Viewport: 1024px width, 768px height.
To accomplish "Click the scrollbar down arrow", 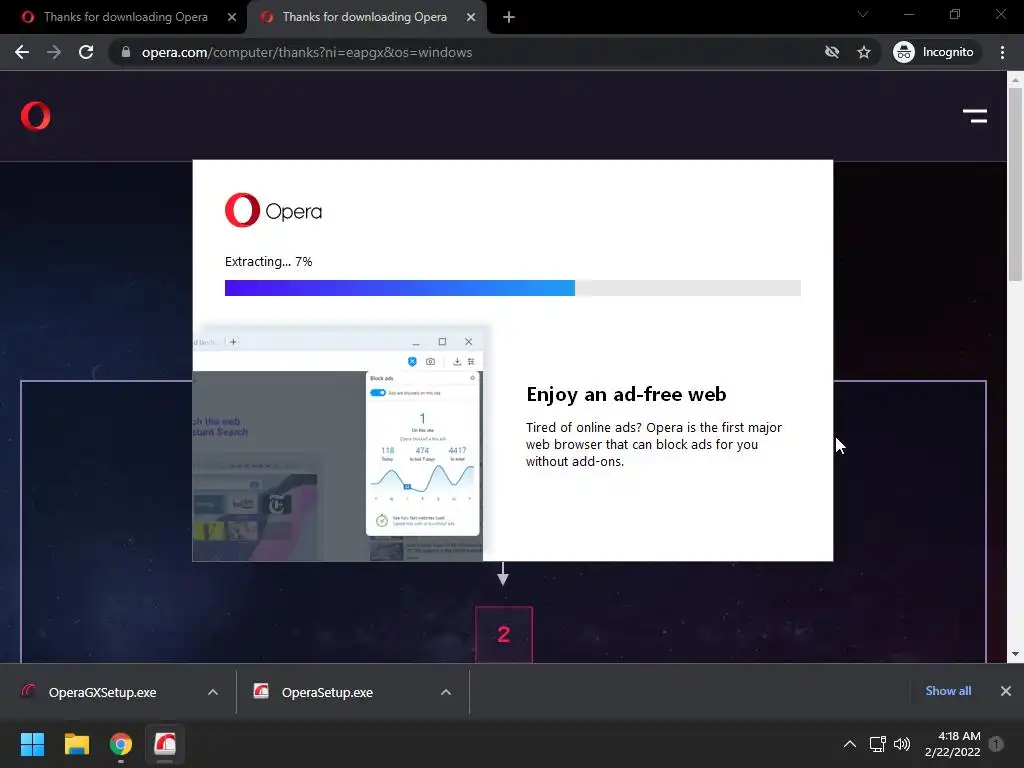I will pyautogui.click(x=1015, y=654).
